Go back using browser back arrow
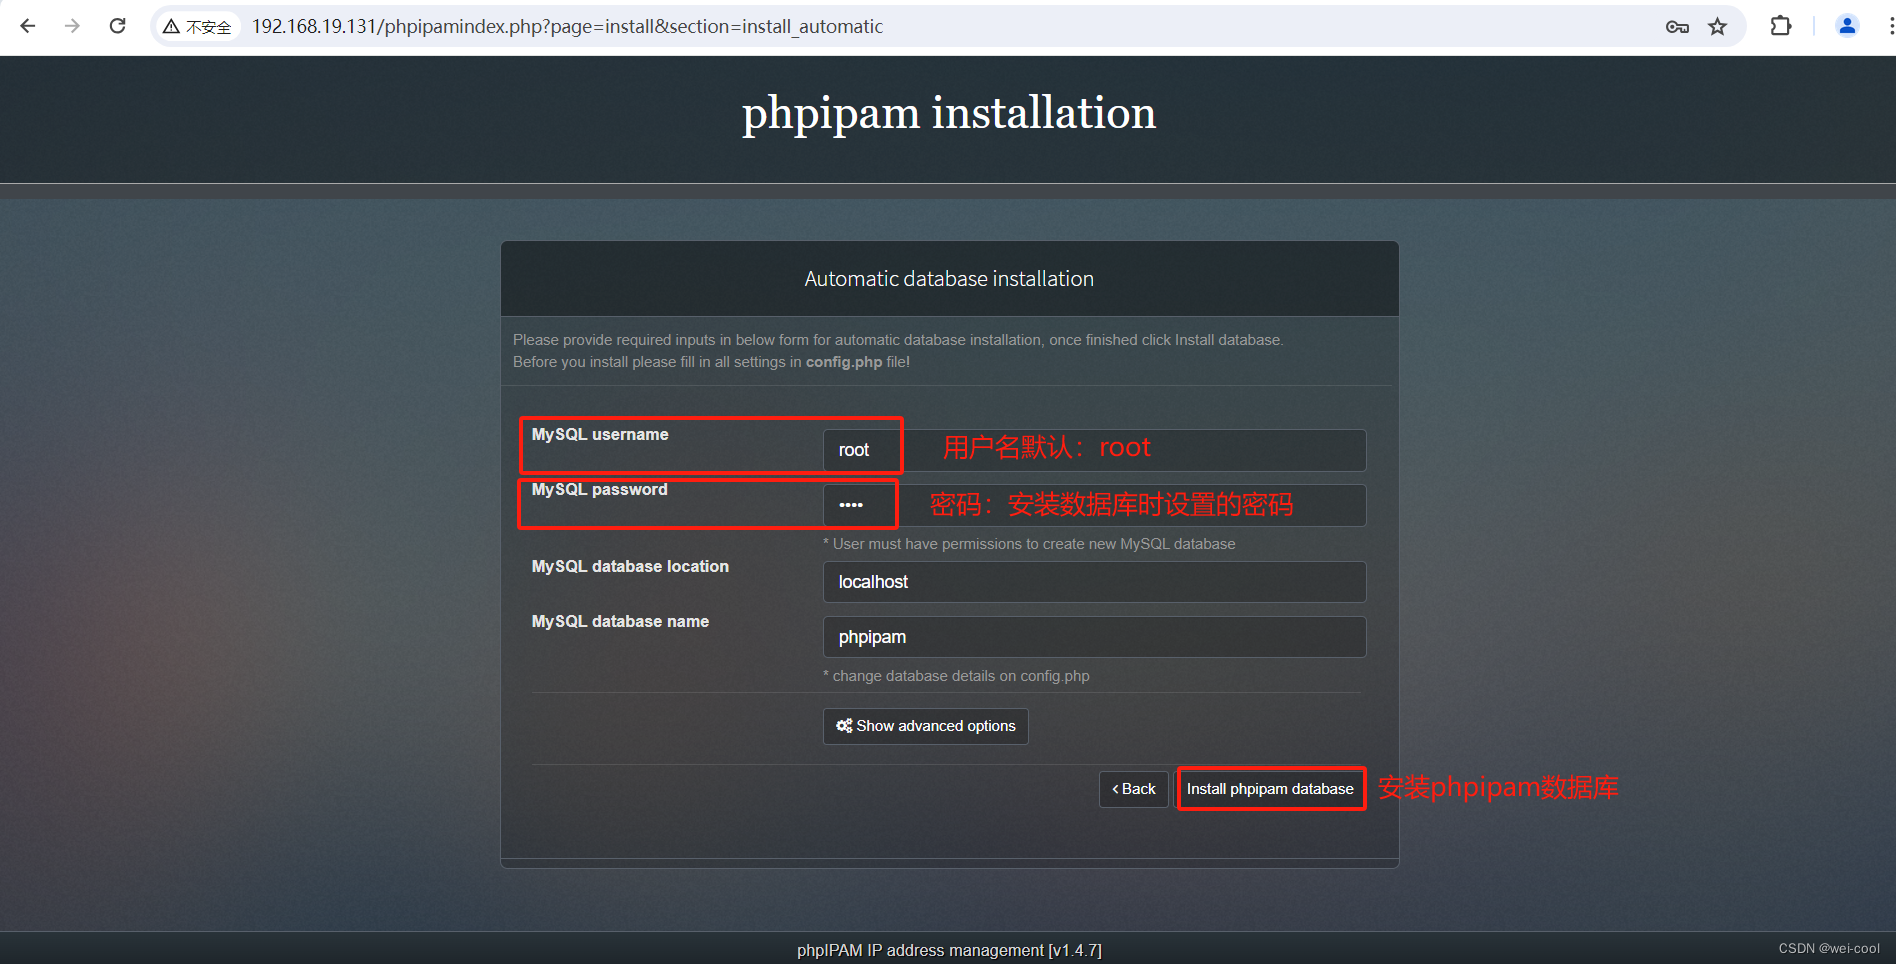 pos(28,26)
